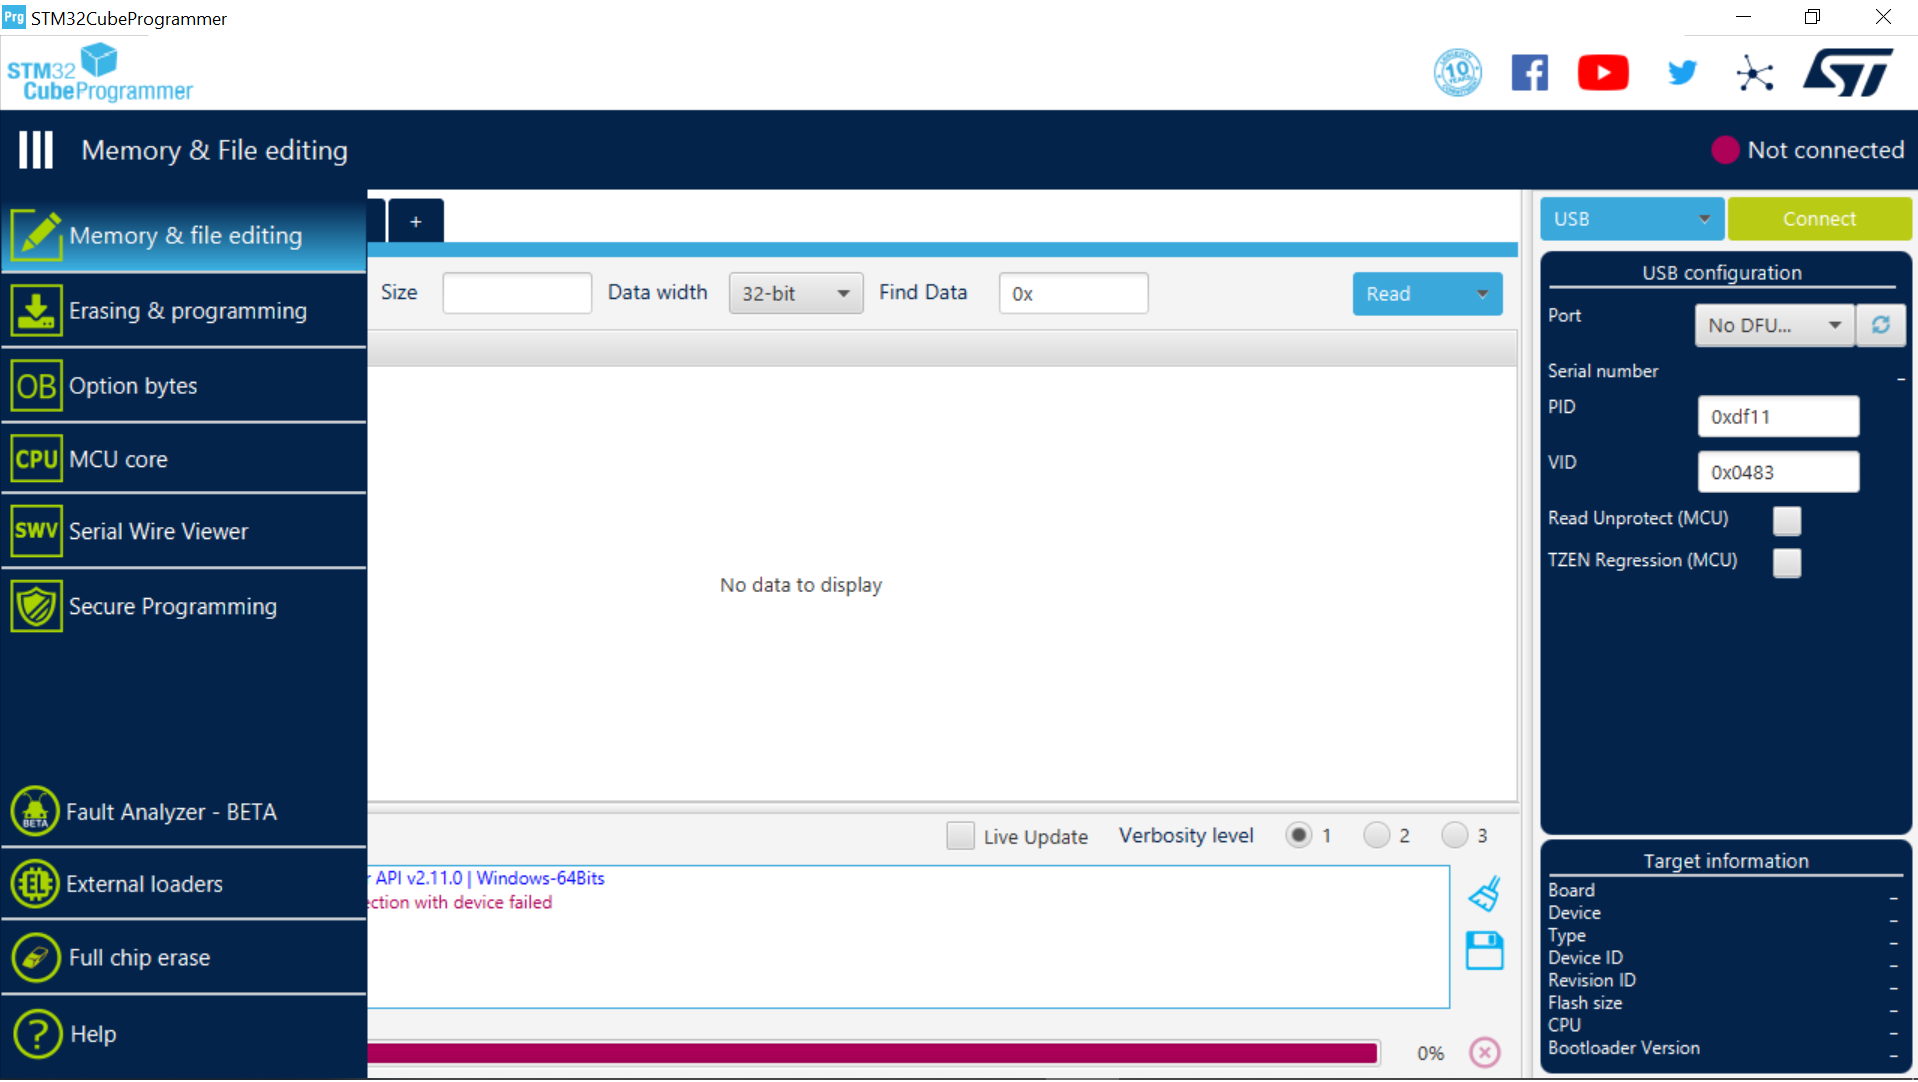This screenshot has width=1918, height=1082.
Task: Click the 'Bootloader Version' label
Action: pos(1624,1048)
